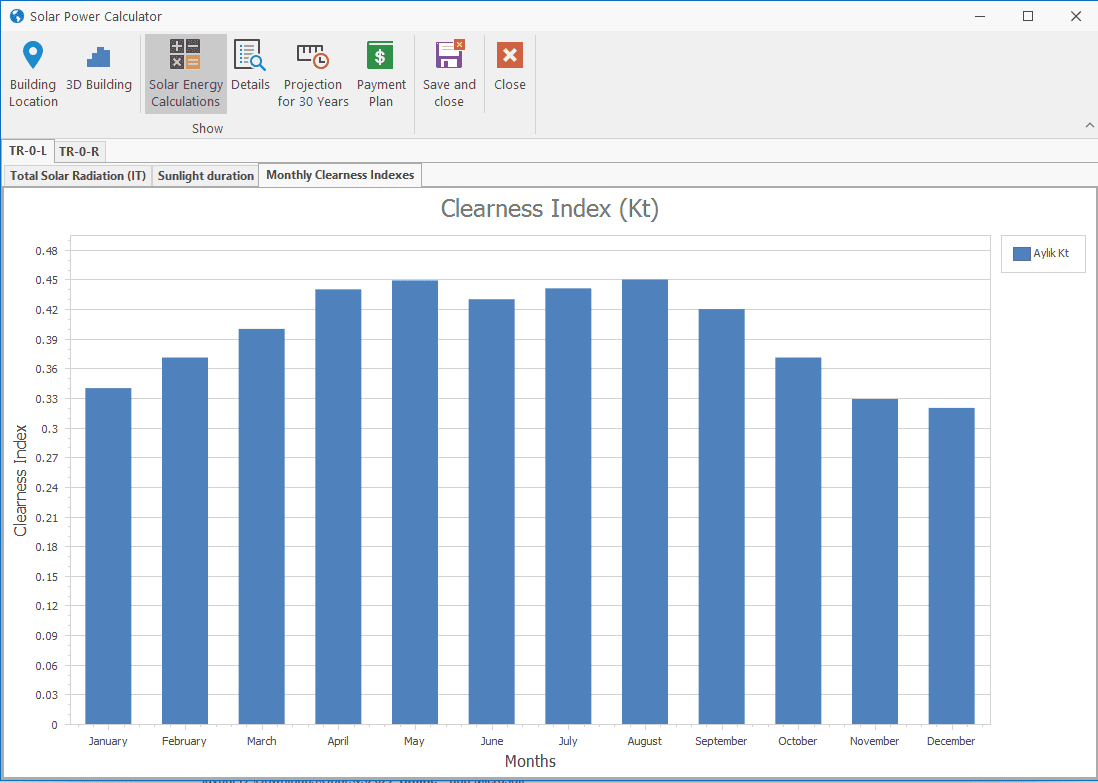This screenshot has width=1098, height=783.
Task: Switch to the TR-0-L tab
Action: (x=27, y=151)
